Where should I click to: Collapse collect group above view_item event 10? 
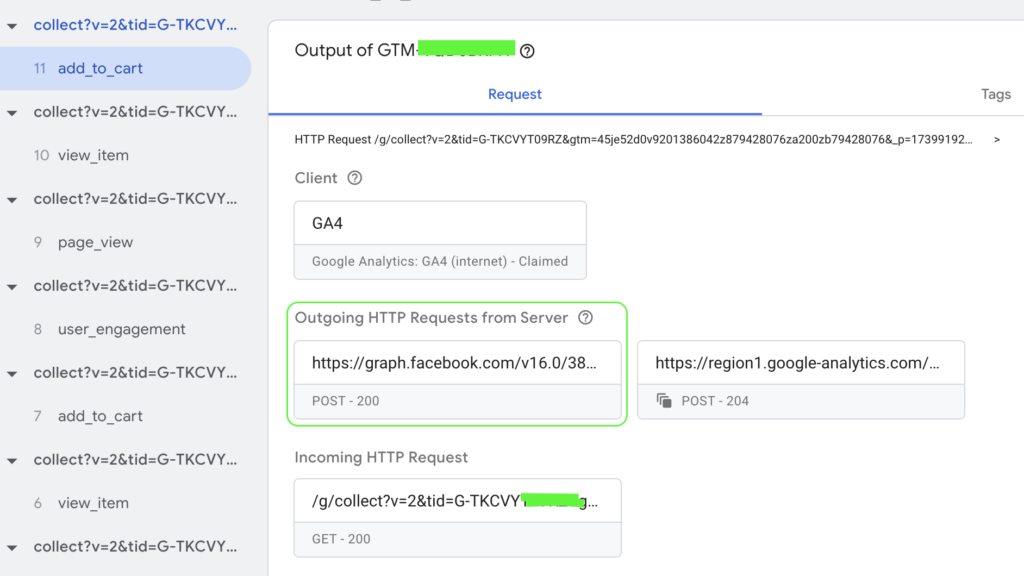(12, 113)
